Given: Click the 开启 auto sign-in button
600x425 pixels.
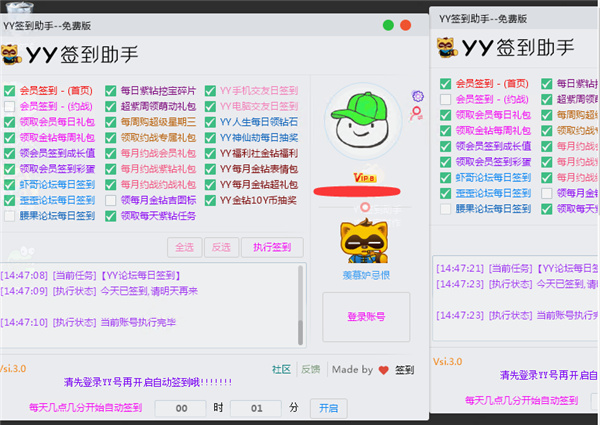Looking at the screenshot, I should coord(329,408).
